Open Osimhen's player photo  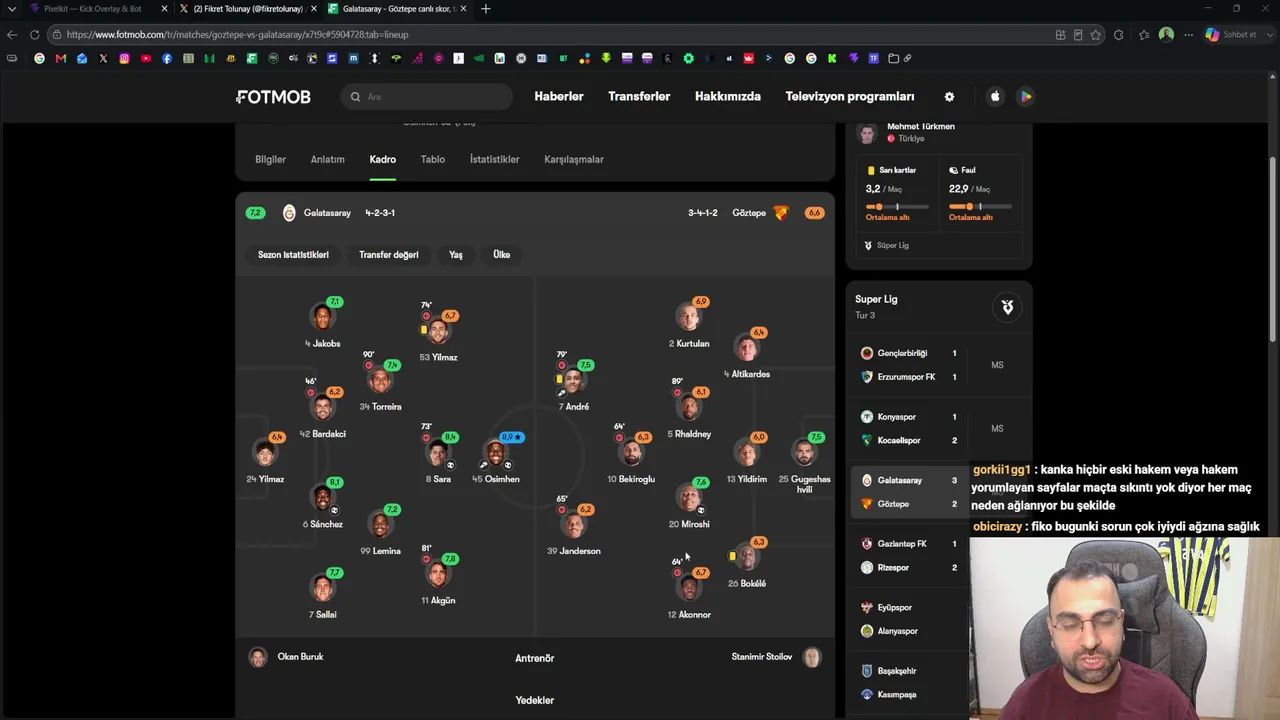tap(496, 453)
